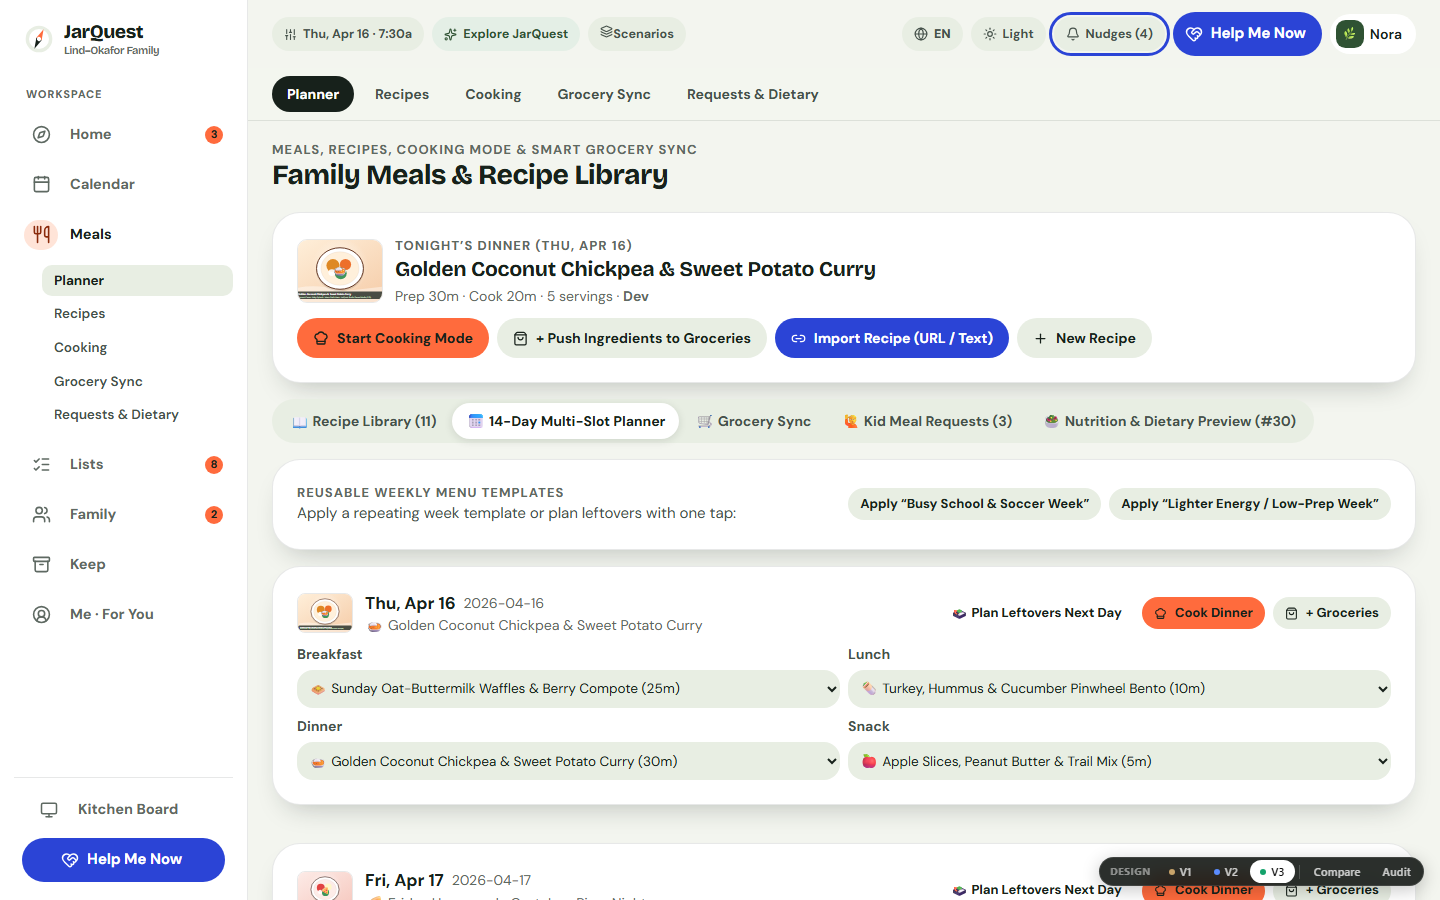
Task: Select design version V3
Action: [x=1272, y=872]
